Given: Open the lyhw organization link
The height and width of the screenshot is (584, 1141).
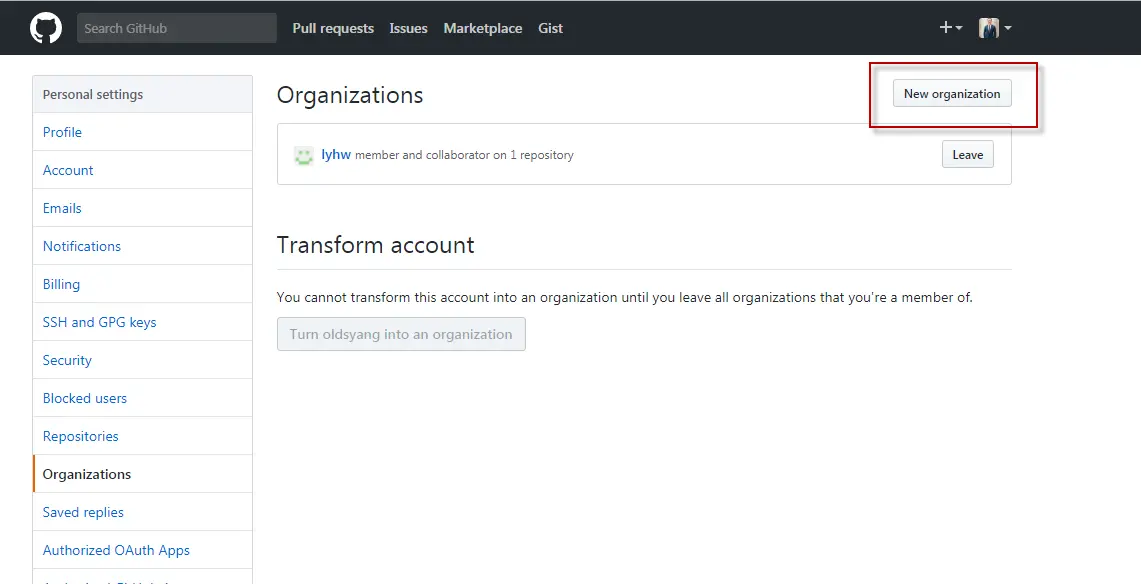Looking at the screenshot, I should [x=336, y=154].
